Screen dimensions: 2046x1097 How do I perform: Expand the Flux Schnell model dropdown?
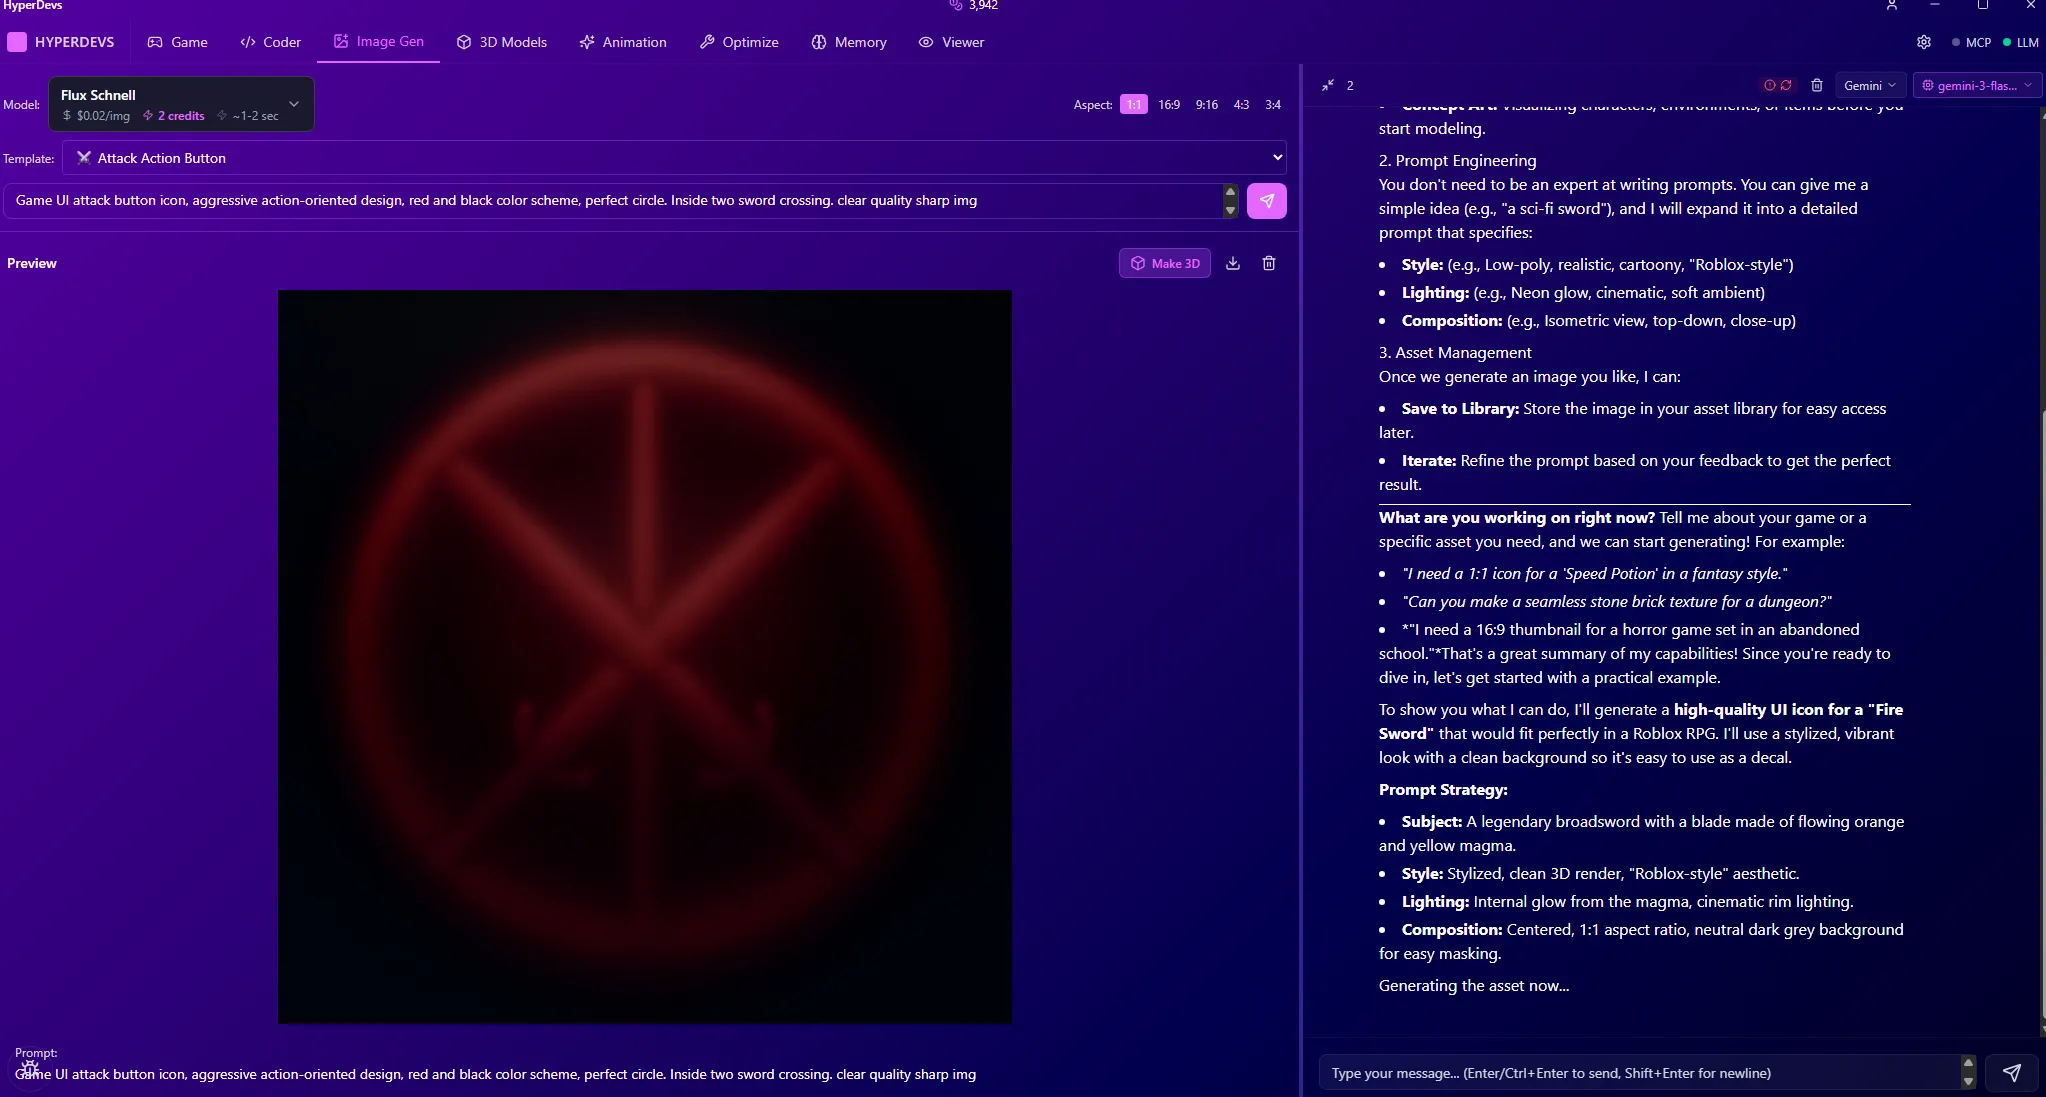[x=181, y=104]
